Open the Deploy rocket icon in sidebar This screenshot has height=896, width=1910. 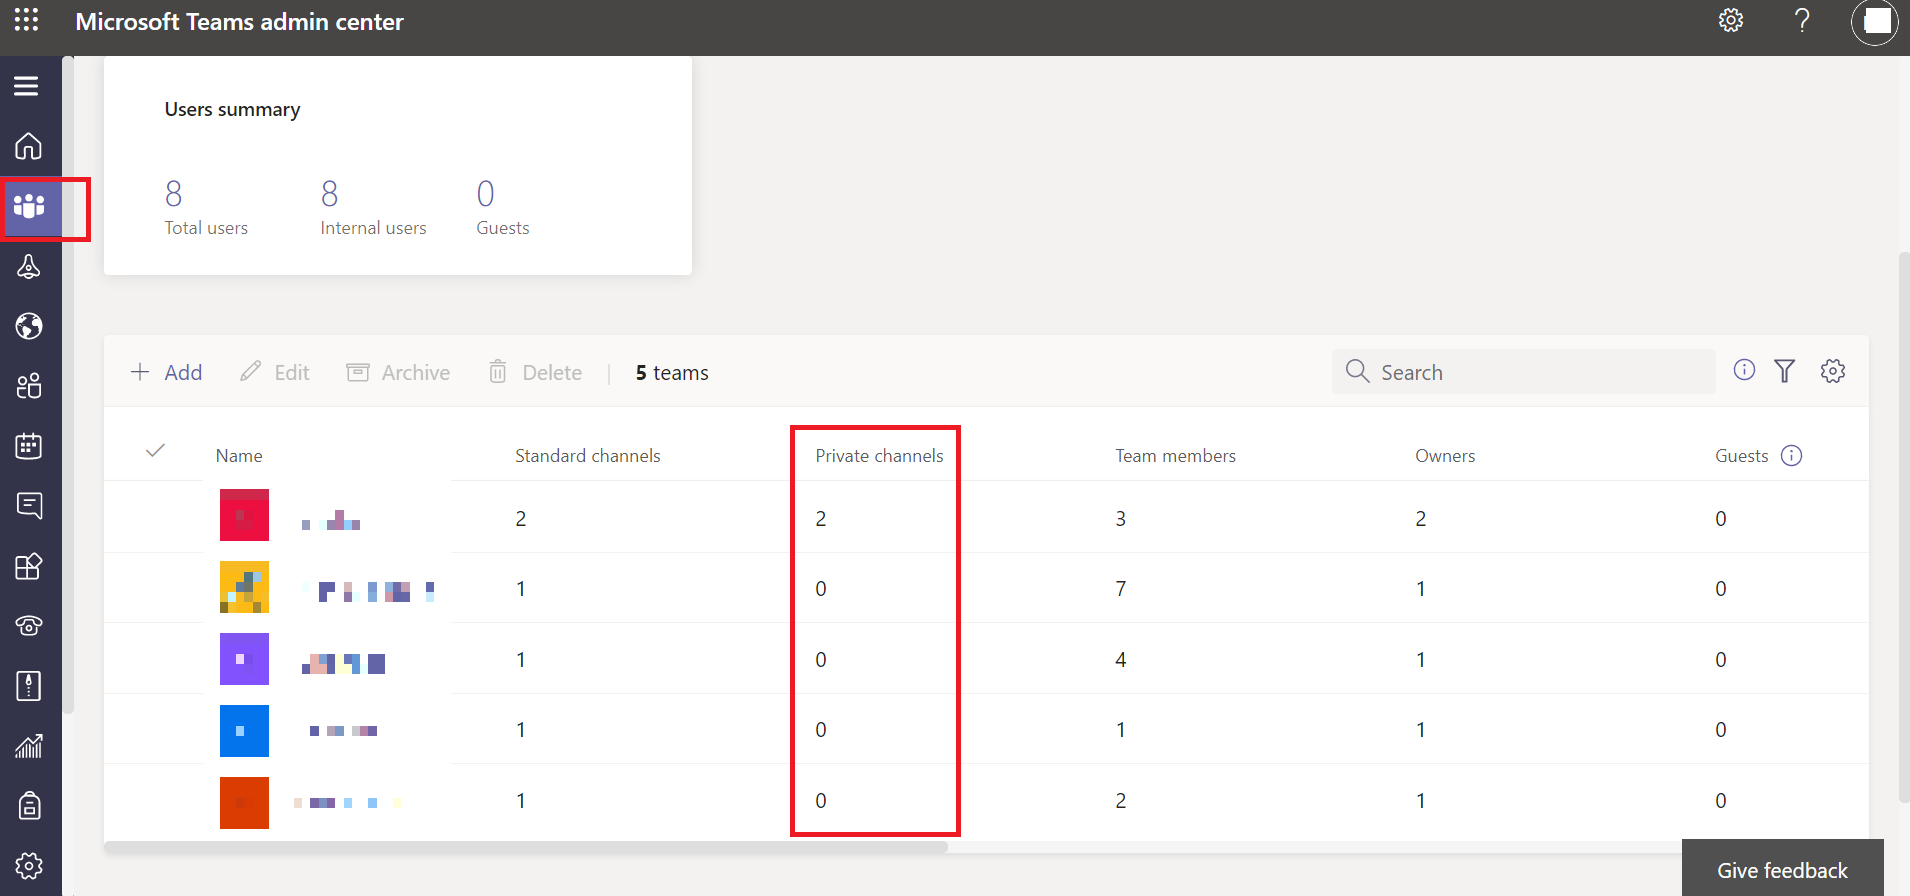point(29,266)
